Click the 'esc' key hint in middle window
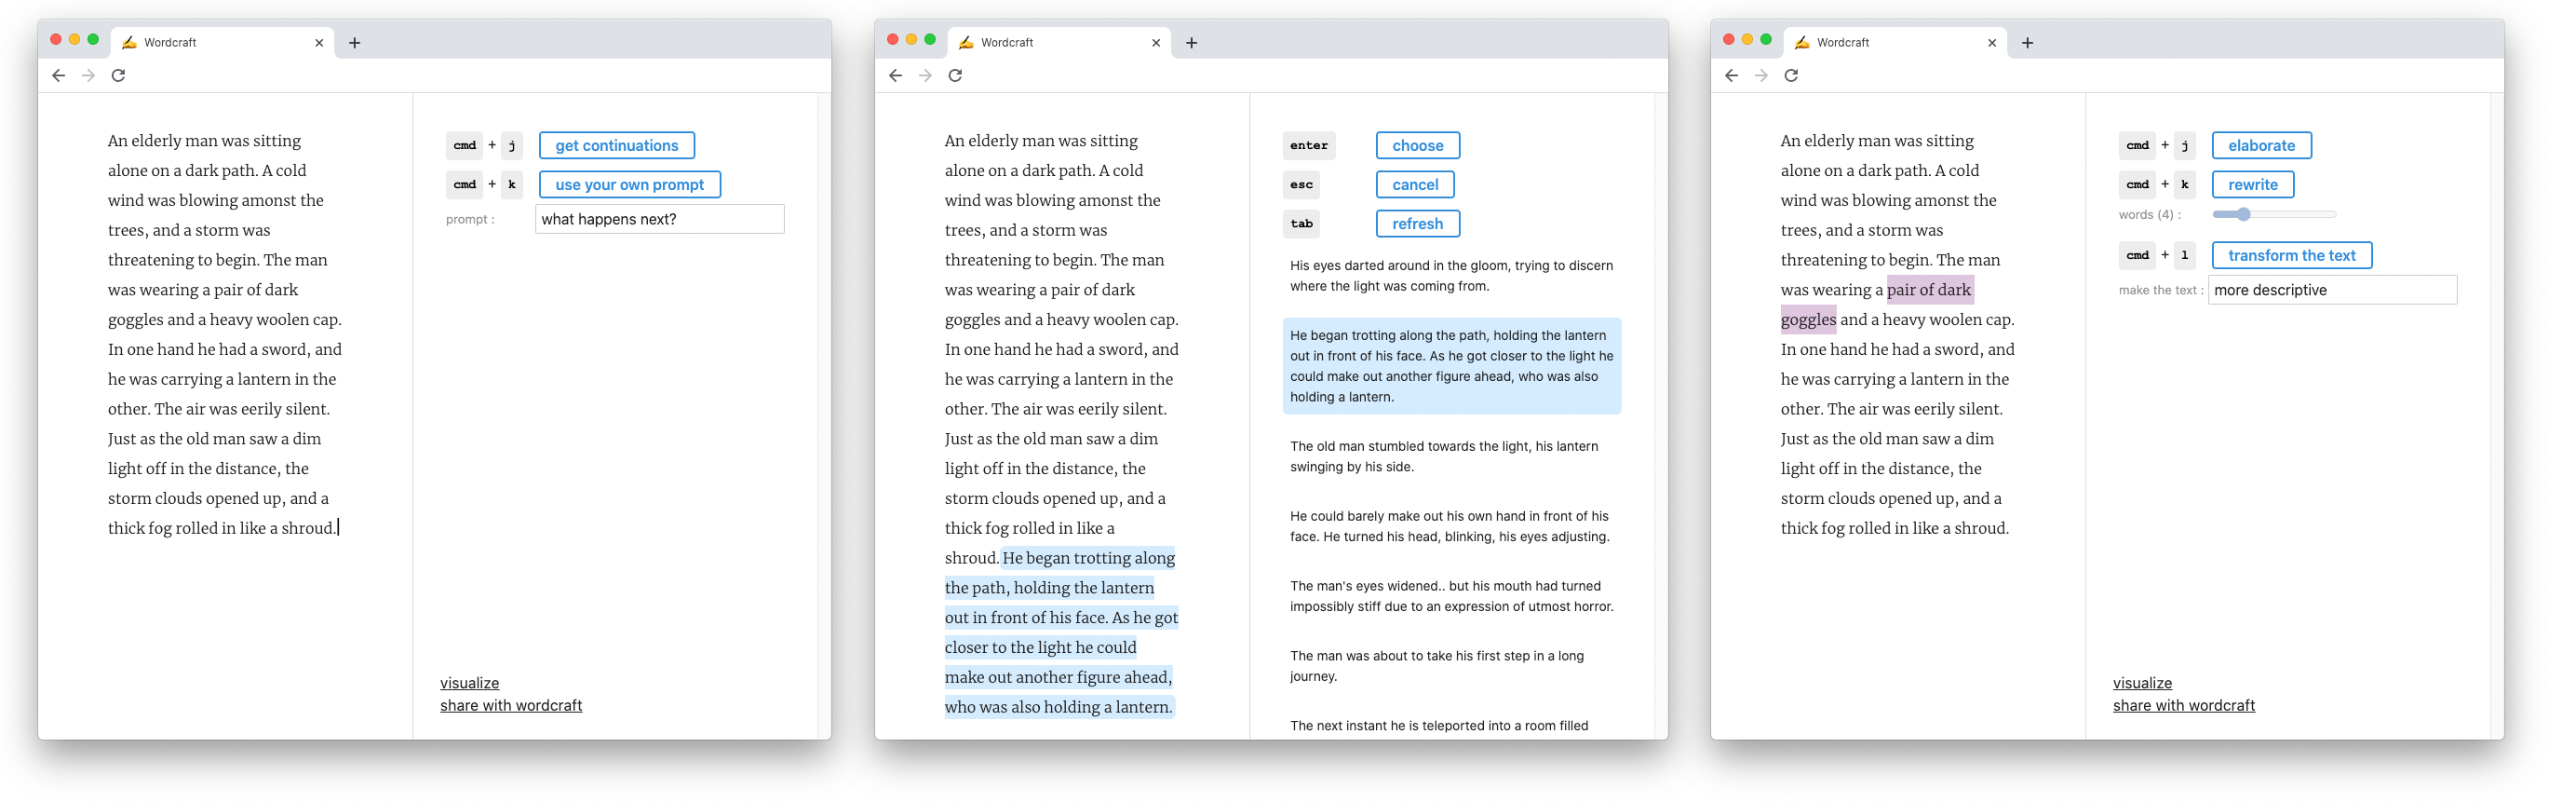Image resolution: width=2576 pixels, height=802 pixels. [1302, 185]
